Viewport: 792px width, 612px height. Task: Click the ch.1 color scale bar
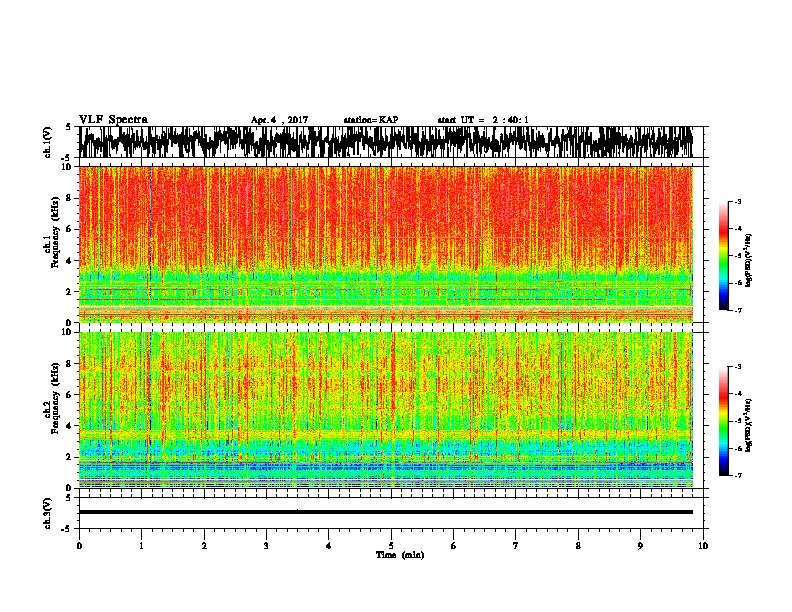(x=723, y=256)
